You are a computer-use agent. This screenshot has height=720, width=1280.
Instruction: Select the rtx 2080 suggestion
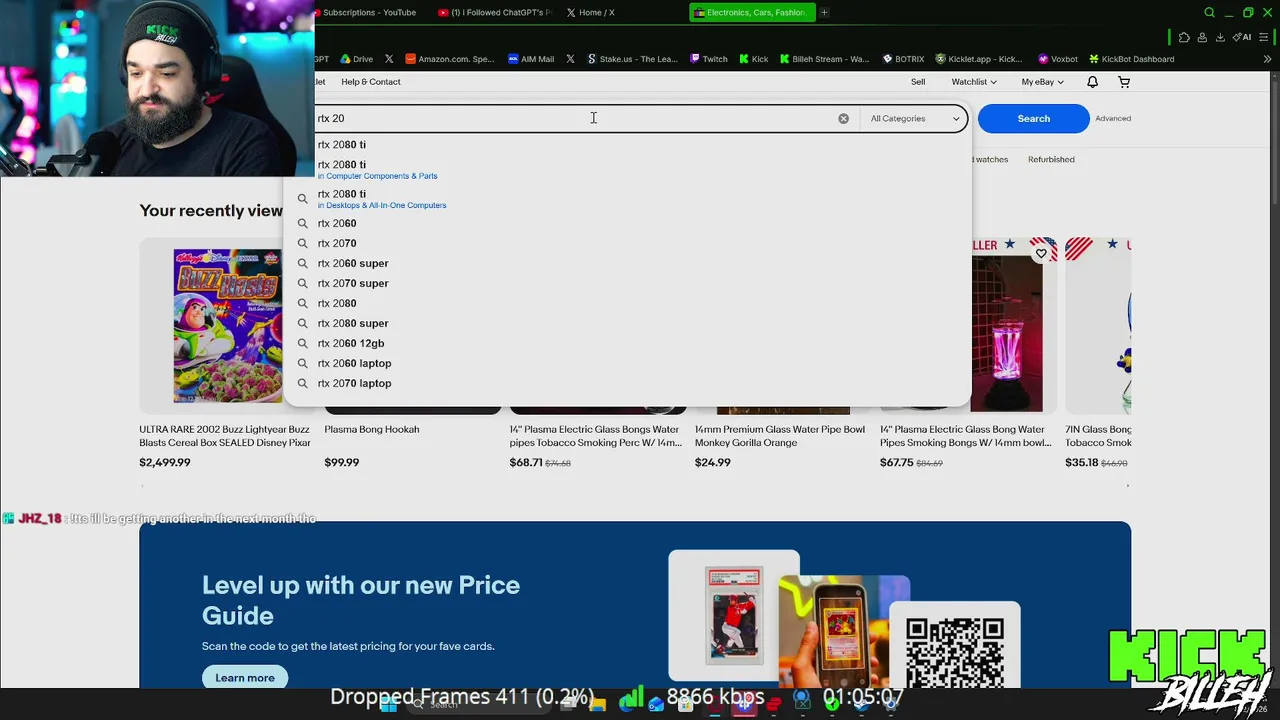[628, 303]
